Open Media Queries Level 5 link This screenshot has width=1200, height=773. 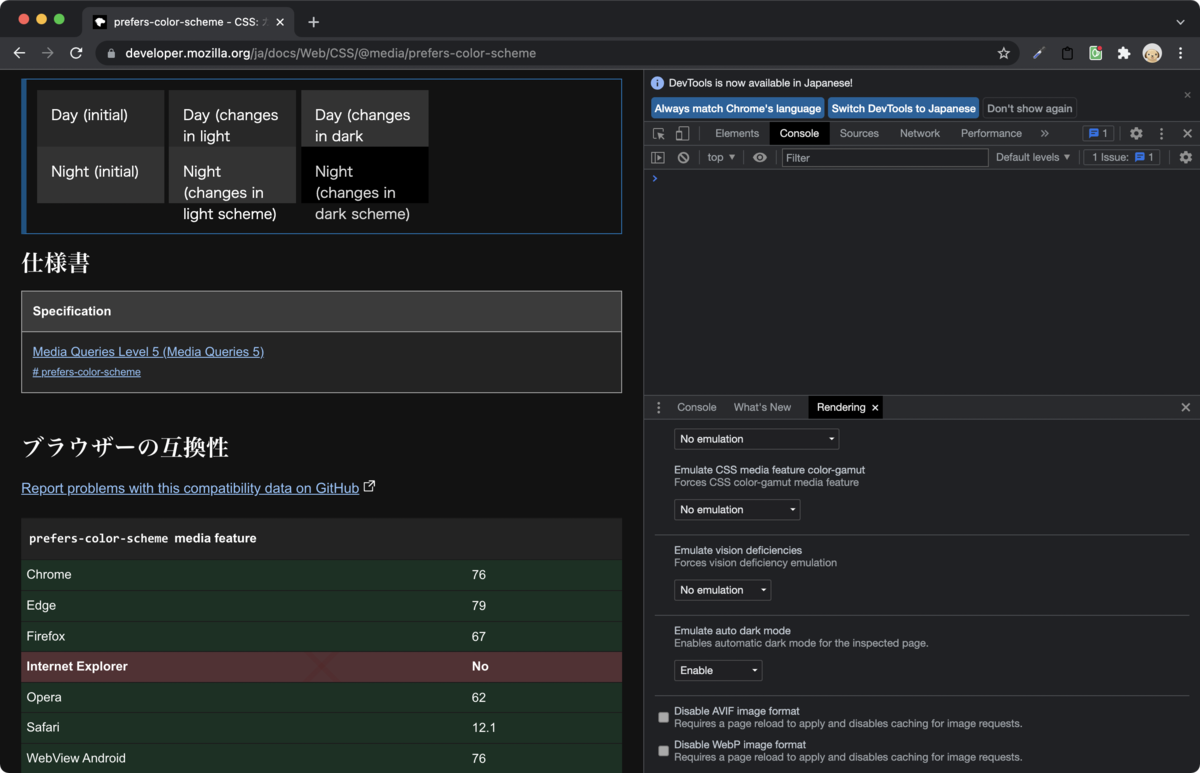pyautogui.click(x=148, y=352)
